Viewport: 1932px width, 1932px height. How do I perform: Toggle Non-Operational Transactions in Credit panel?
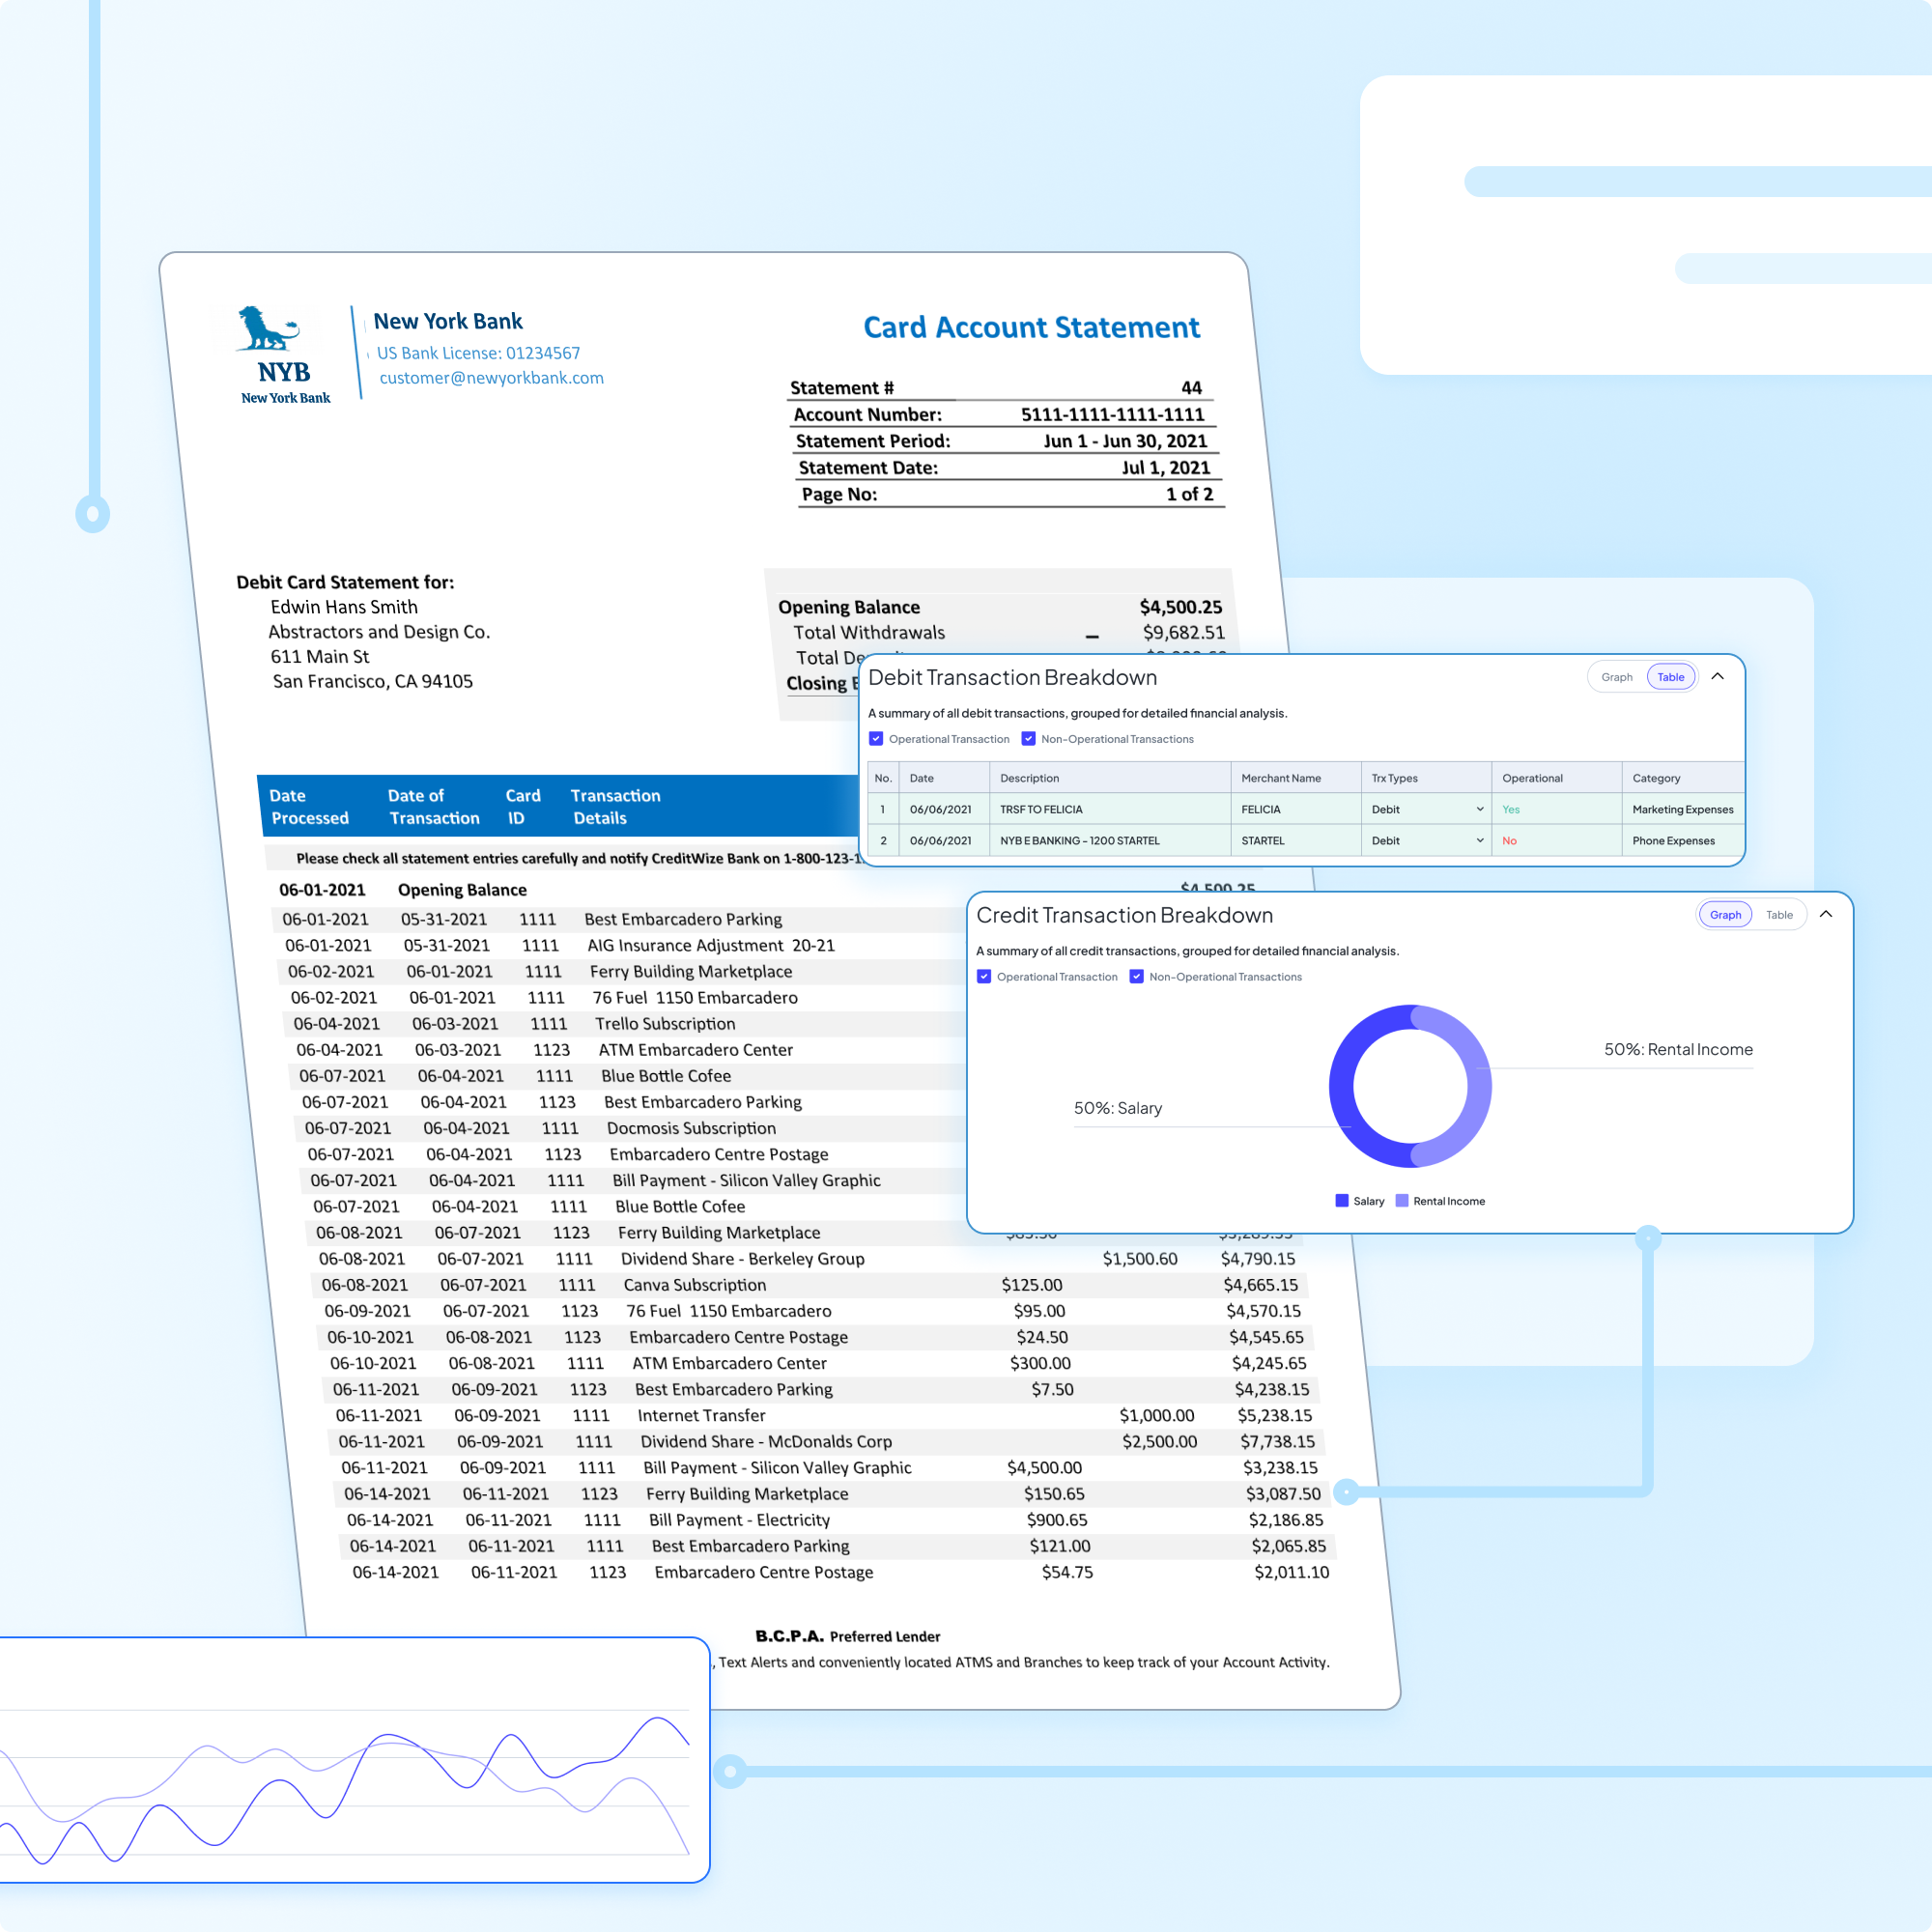(1136, 977)
